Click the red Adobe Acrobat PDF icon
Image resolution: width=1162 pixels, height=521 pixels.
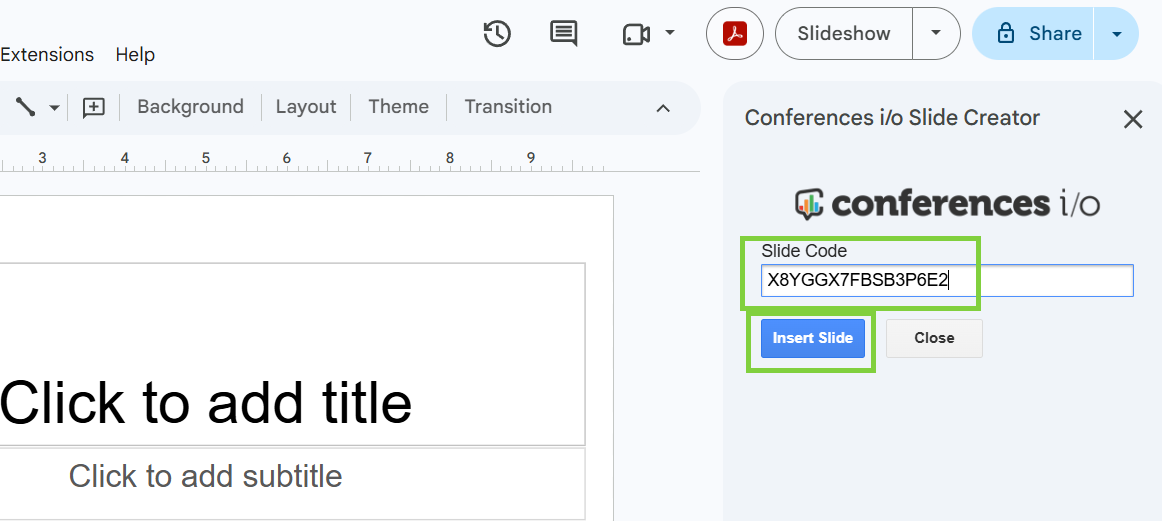(x=734, y=33)
